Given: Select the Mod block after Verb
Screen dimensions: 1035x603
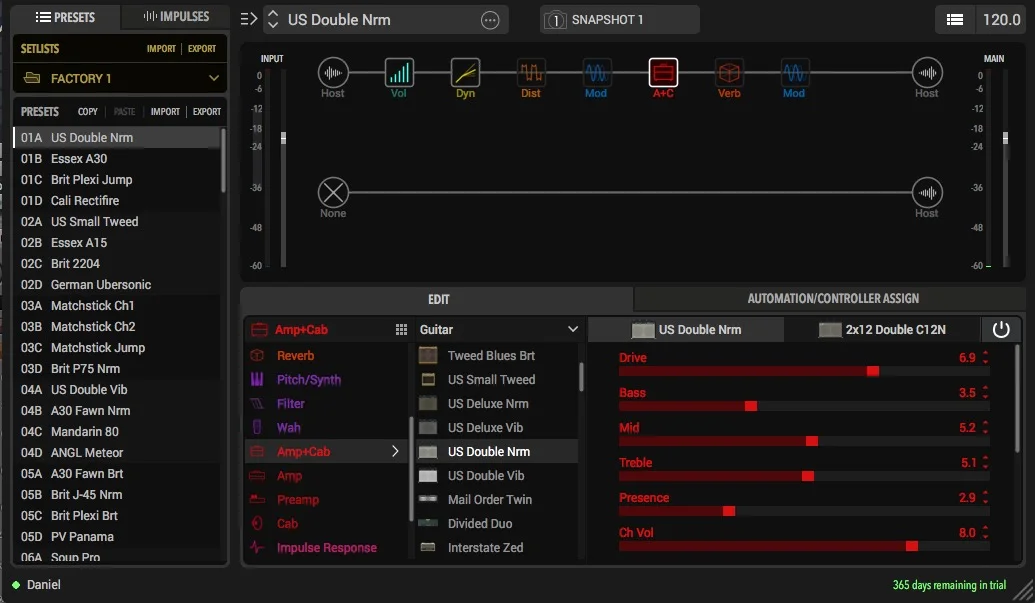Looking at the screenshot, I should pyautogui.click(x=794, y=73).
